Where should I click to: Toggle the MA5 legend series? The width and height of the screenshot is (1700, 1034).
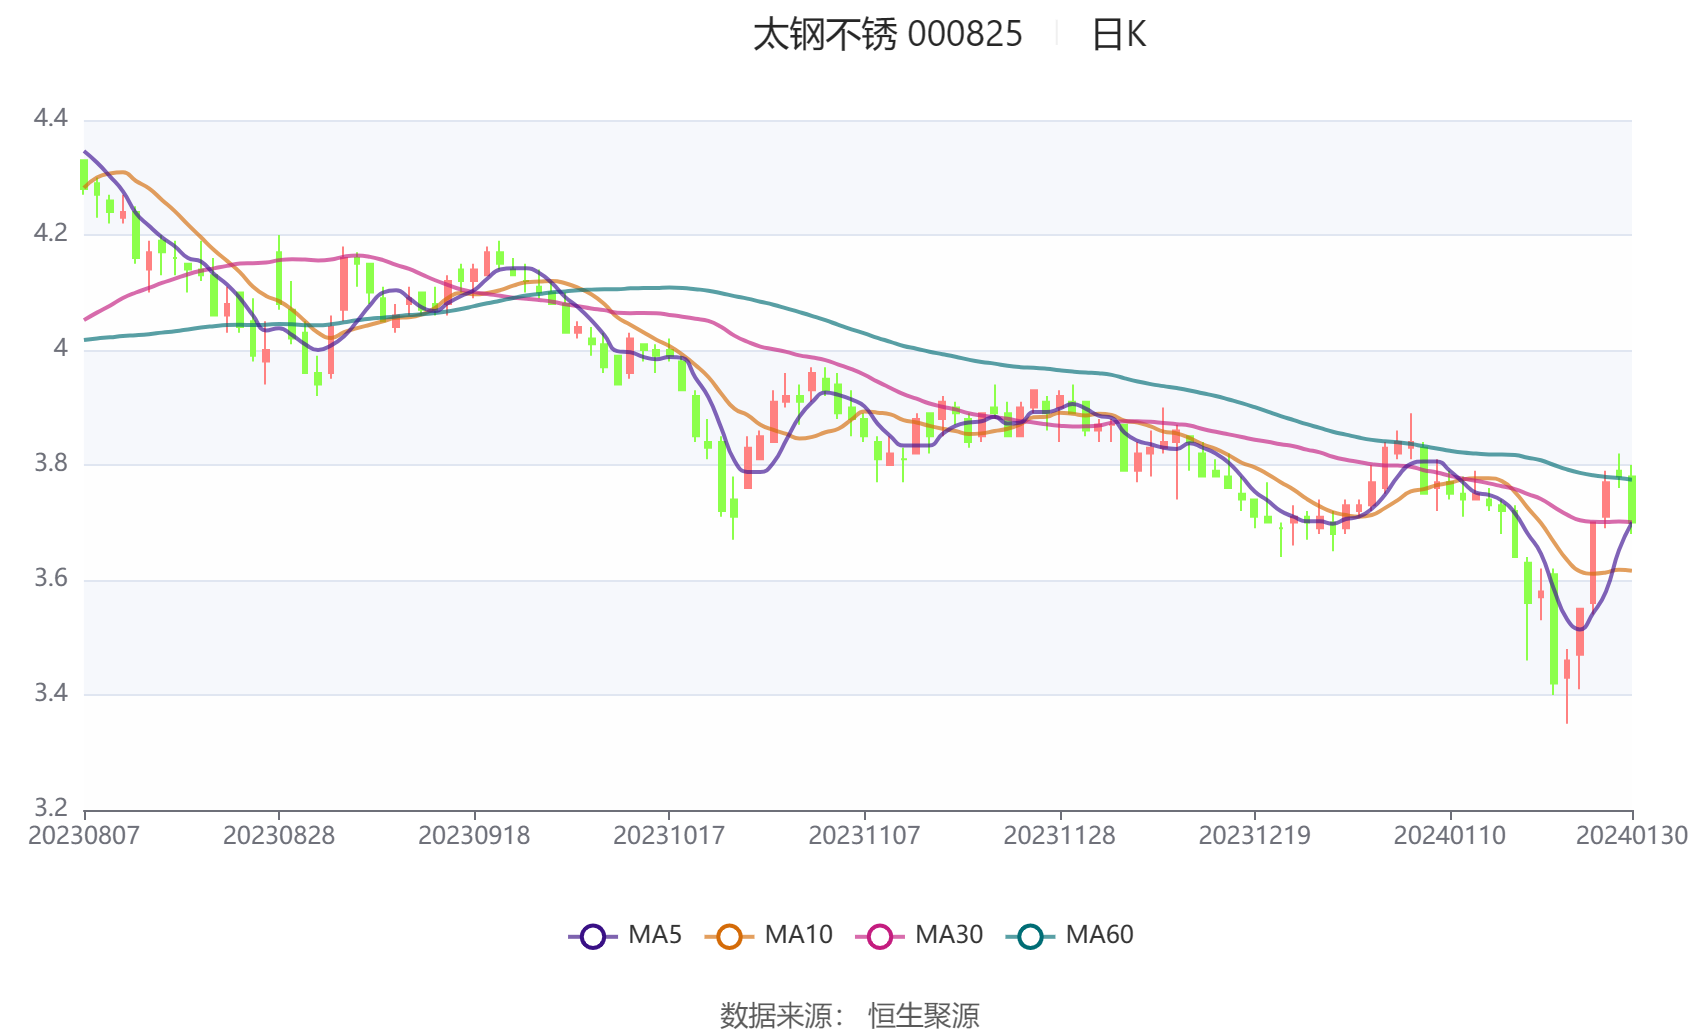(625, 935)
